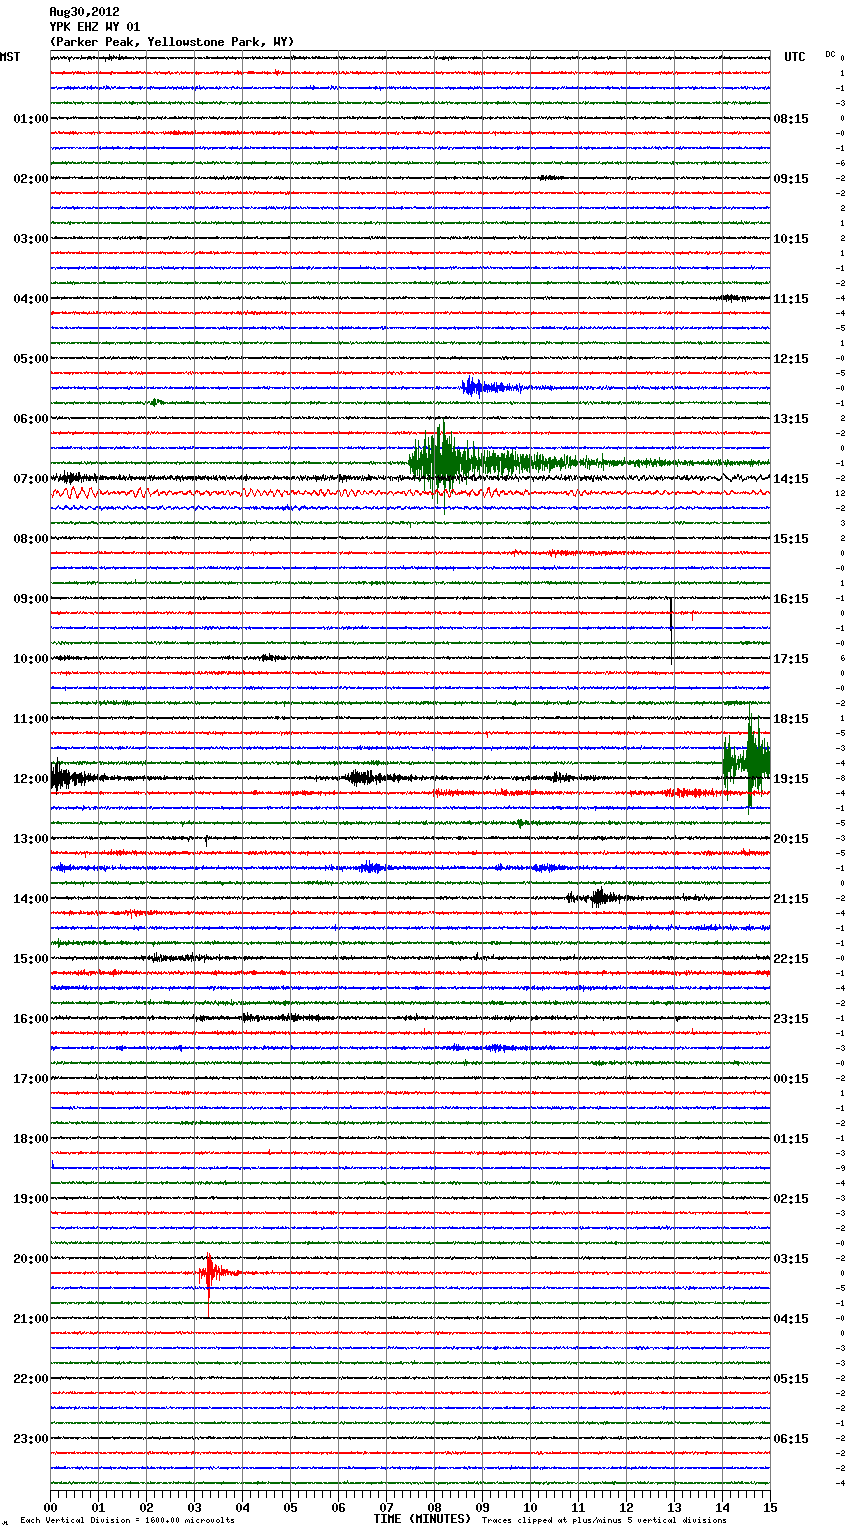Click the MST hour label "21:00"
The height and width of the screenshot is (1534, 850).
tap(31, 1319)
